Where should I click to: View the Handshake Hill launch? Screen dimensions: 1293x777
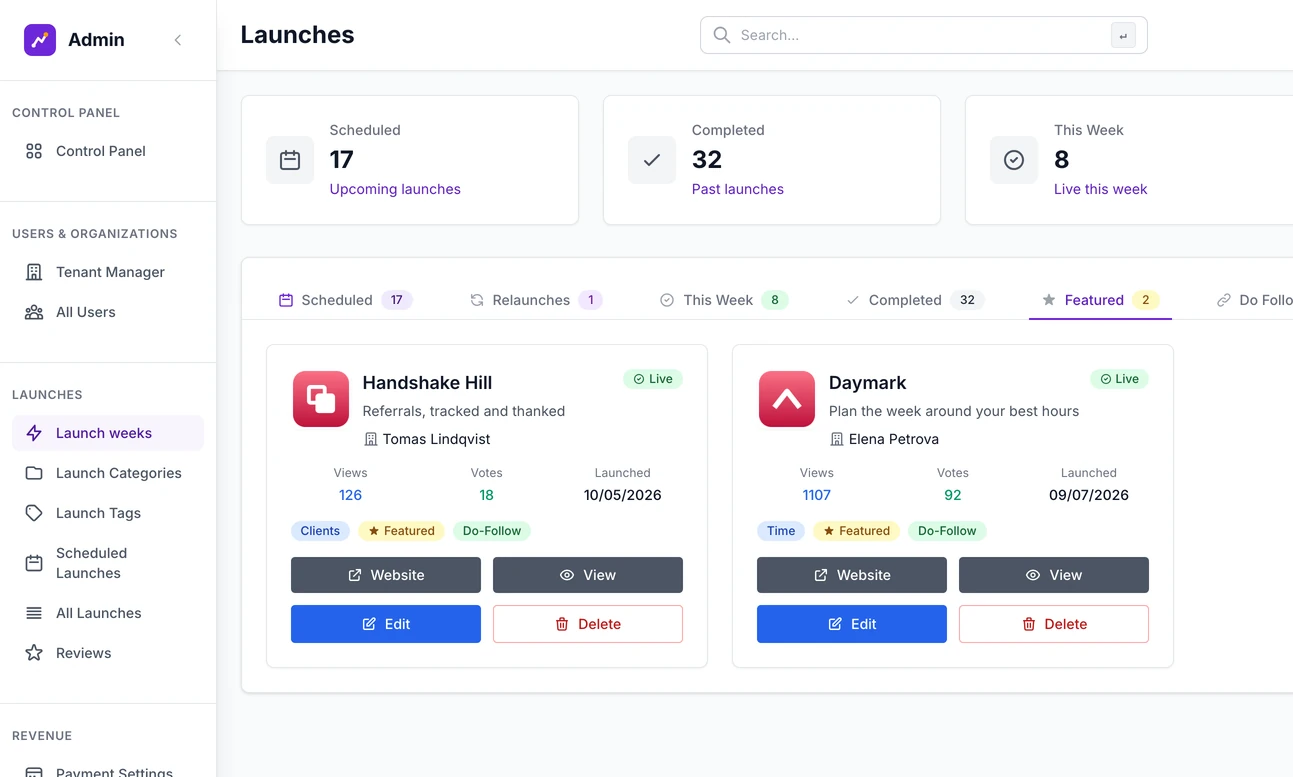coord(588,575)
